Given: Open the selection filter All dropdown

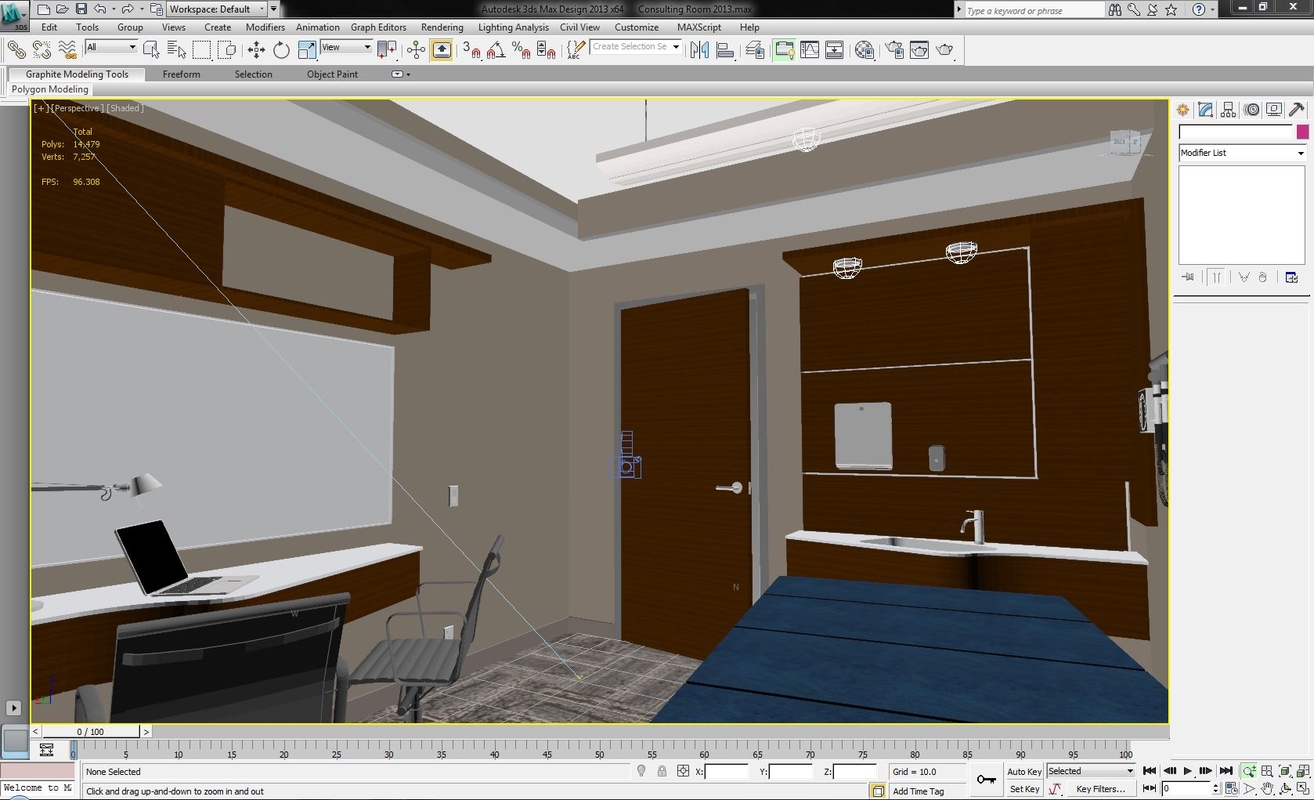Looking at the screenshot, I should 110,47.
